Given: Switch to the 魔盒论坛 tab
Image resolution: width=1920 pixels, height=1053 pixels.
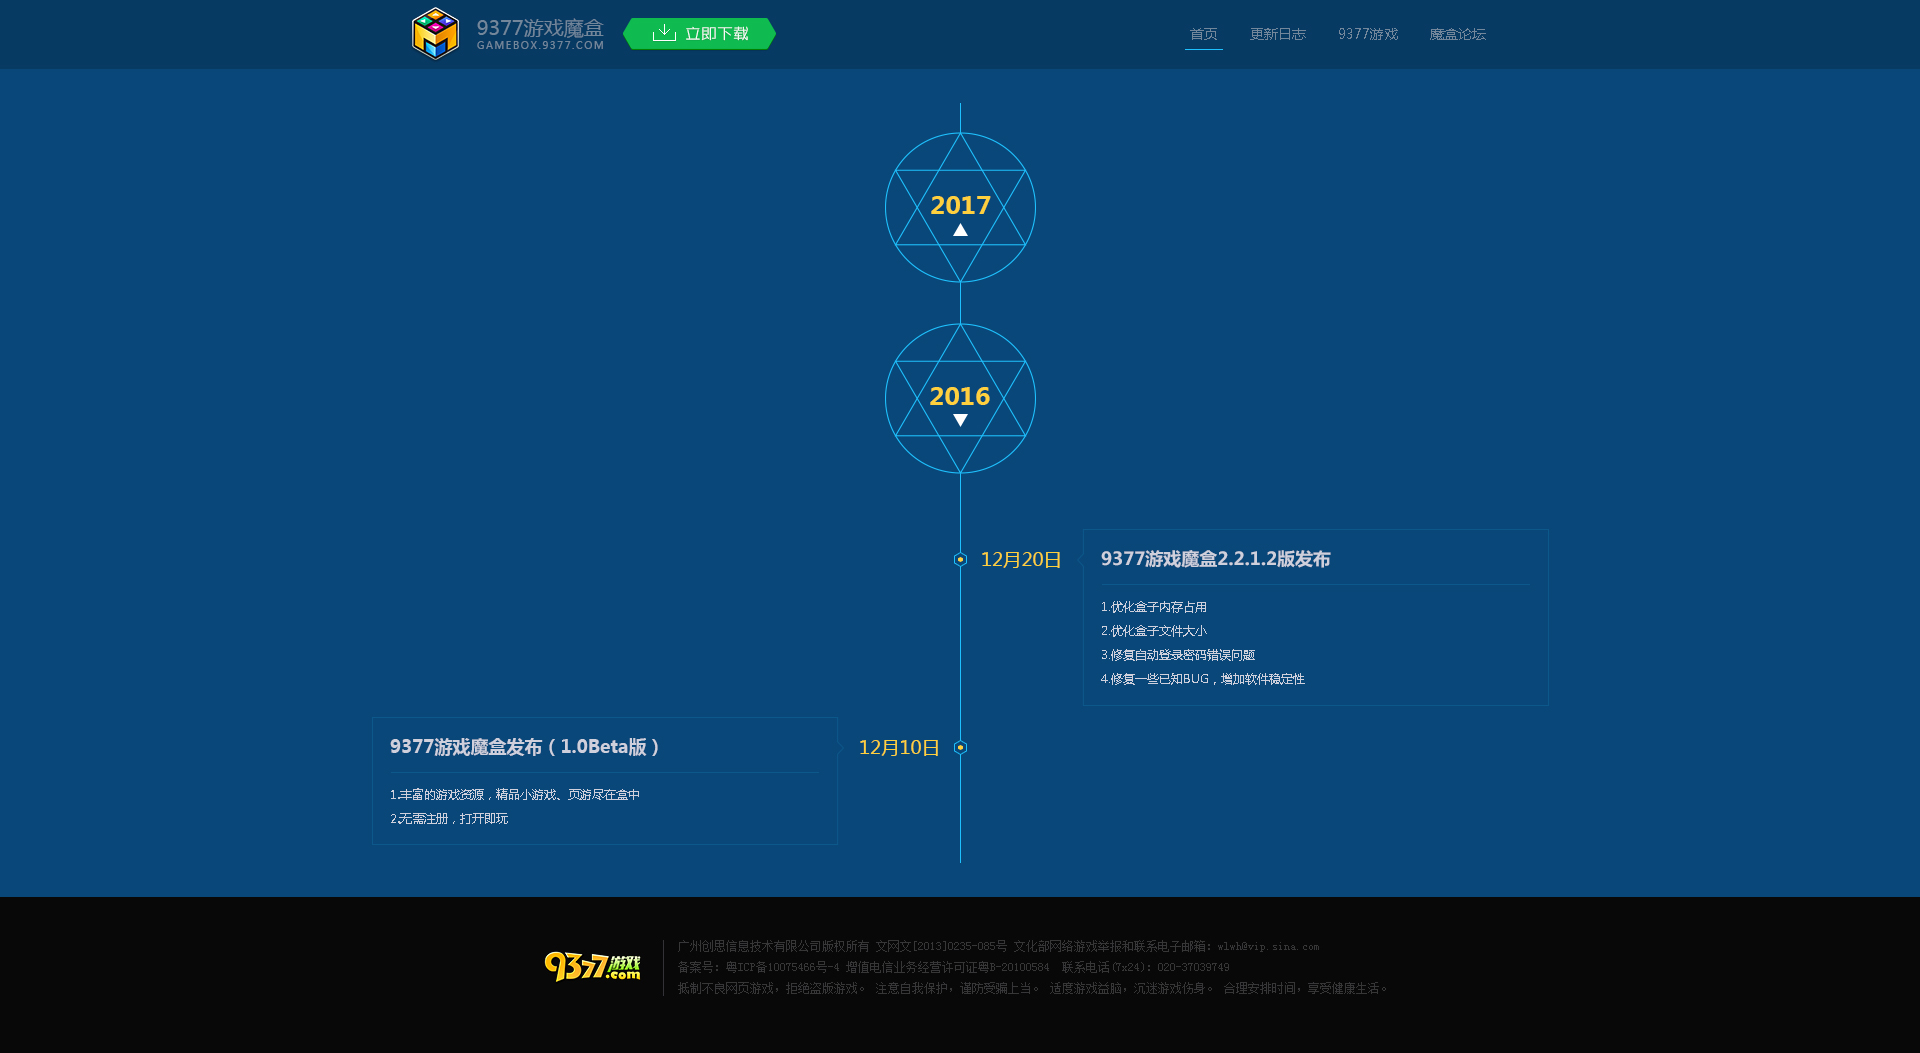Looking at the screenshot, I should point(1458,33).
